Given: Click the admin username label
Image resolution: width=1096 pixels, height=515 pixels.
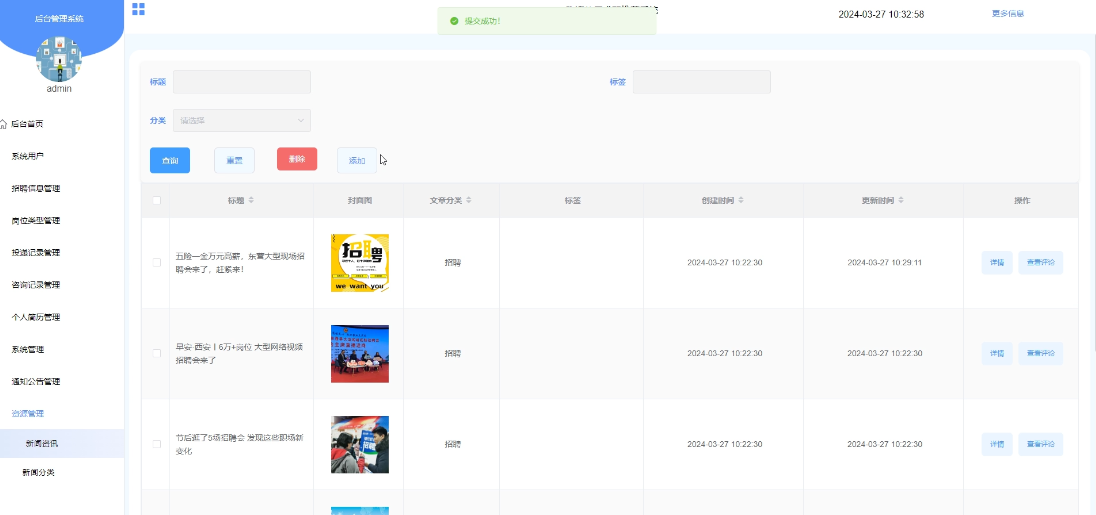Looking at the screenshot, I should point(59,89).
